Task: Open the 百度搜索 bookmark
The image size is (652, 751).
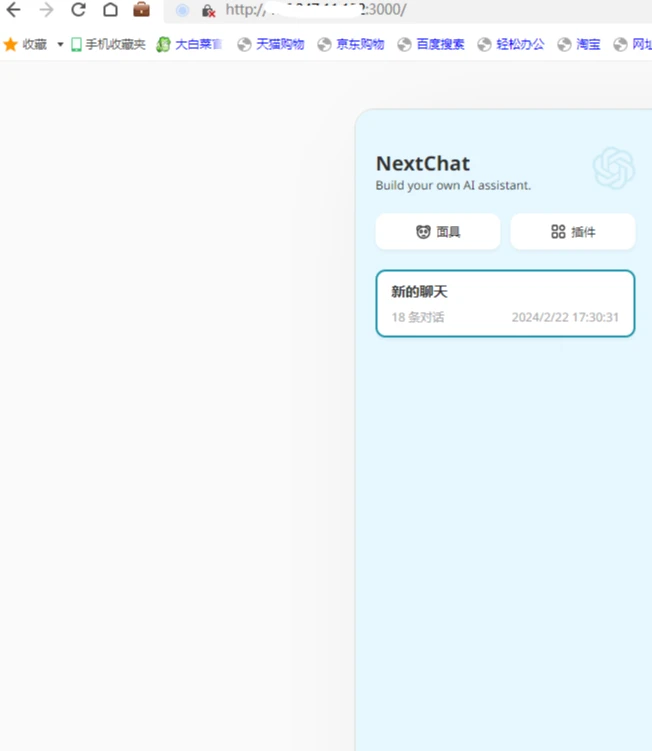Action: click(x=432, y=45)
